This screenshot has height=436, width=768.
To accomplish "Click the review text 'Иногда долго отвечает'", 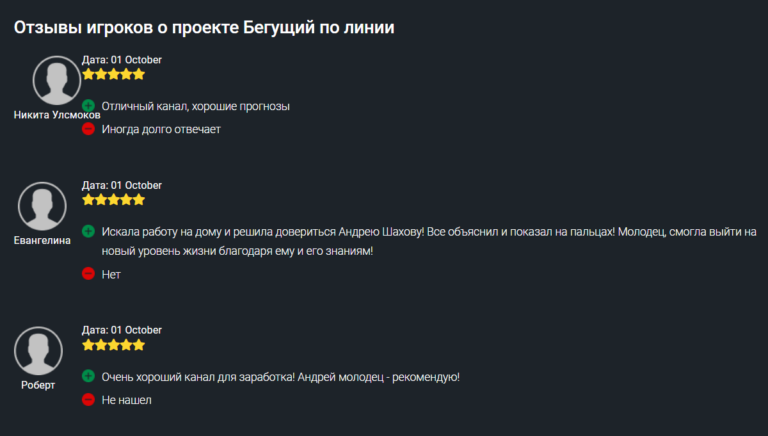I will click(x=160, y=129).
